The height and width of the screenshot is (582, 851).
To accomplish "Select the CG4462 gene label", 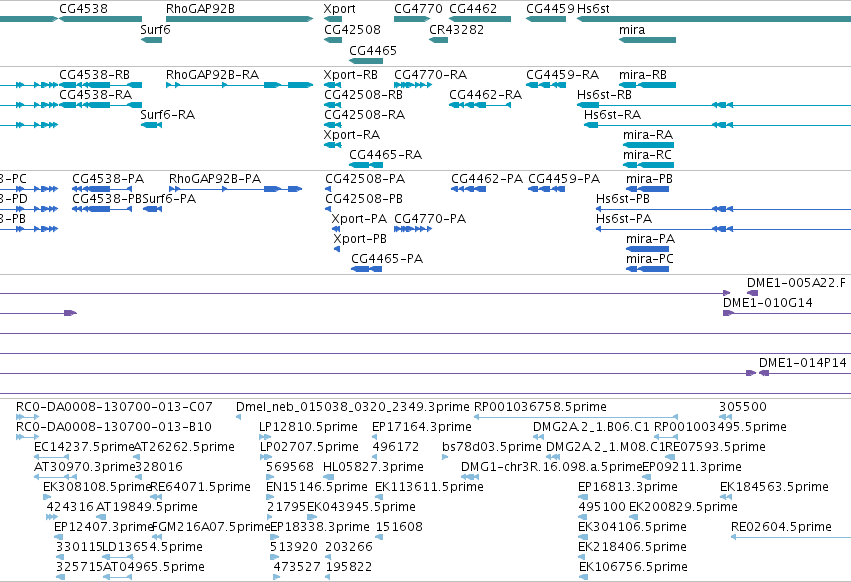I will coord(473,9).
